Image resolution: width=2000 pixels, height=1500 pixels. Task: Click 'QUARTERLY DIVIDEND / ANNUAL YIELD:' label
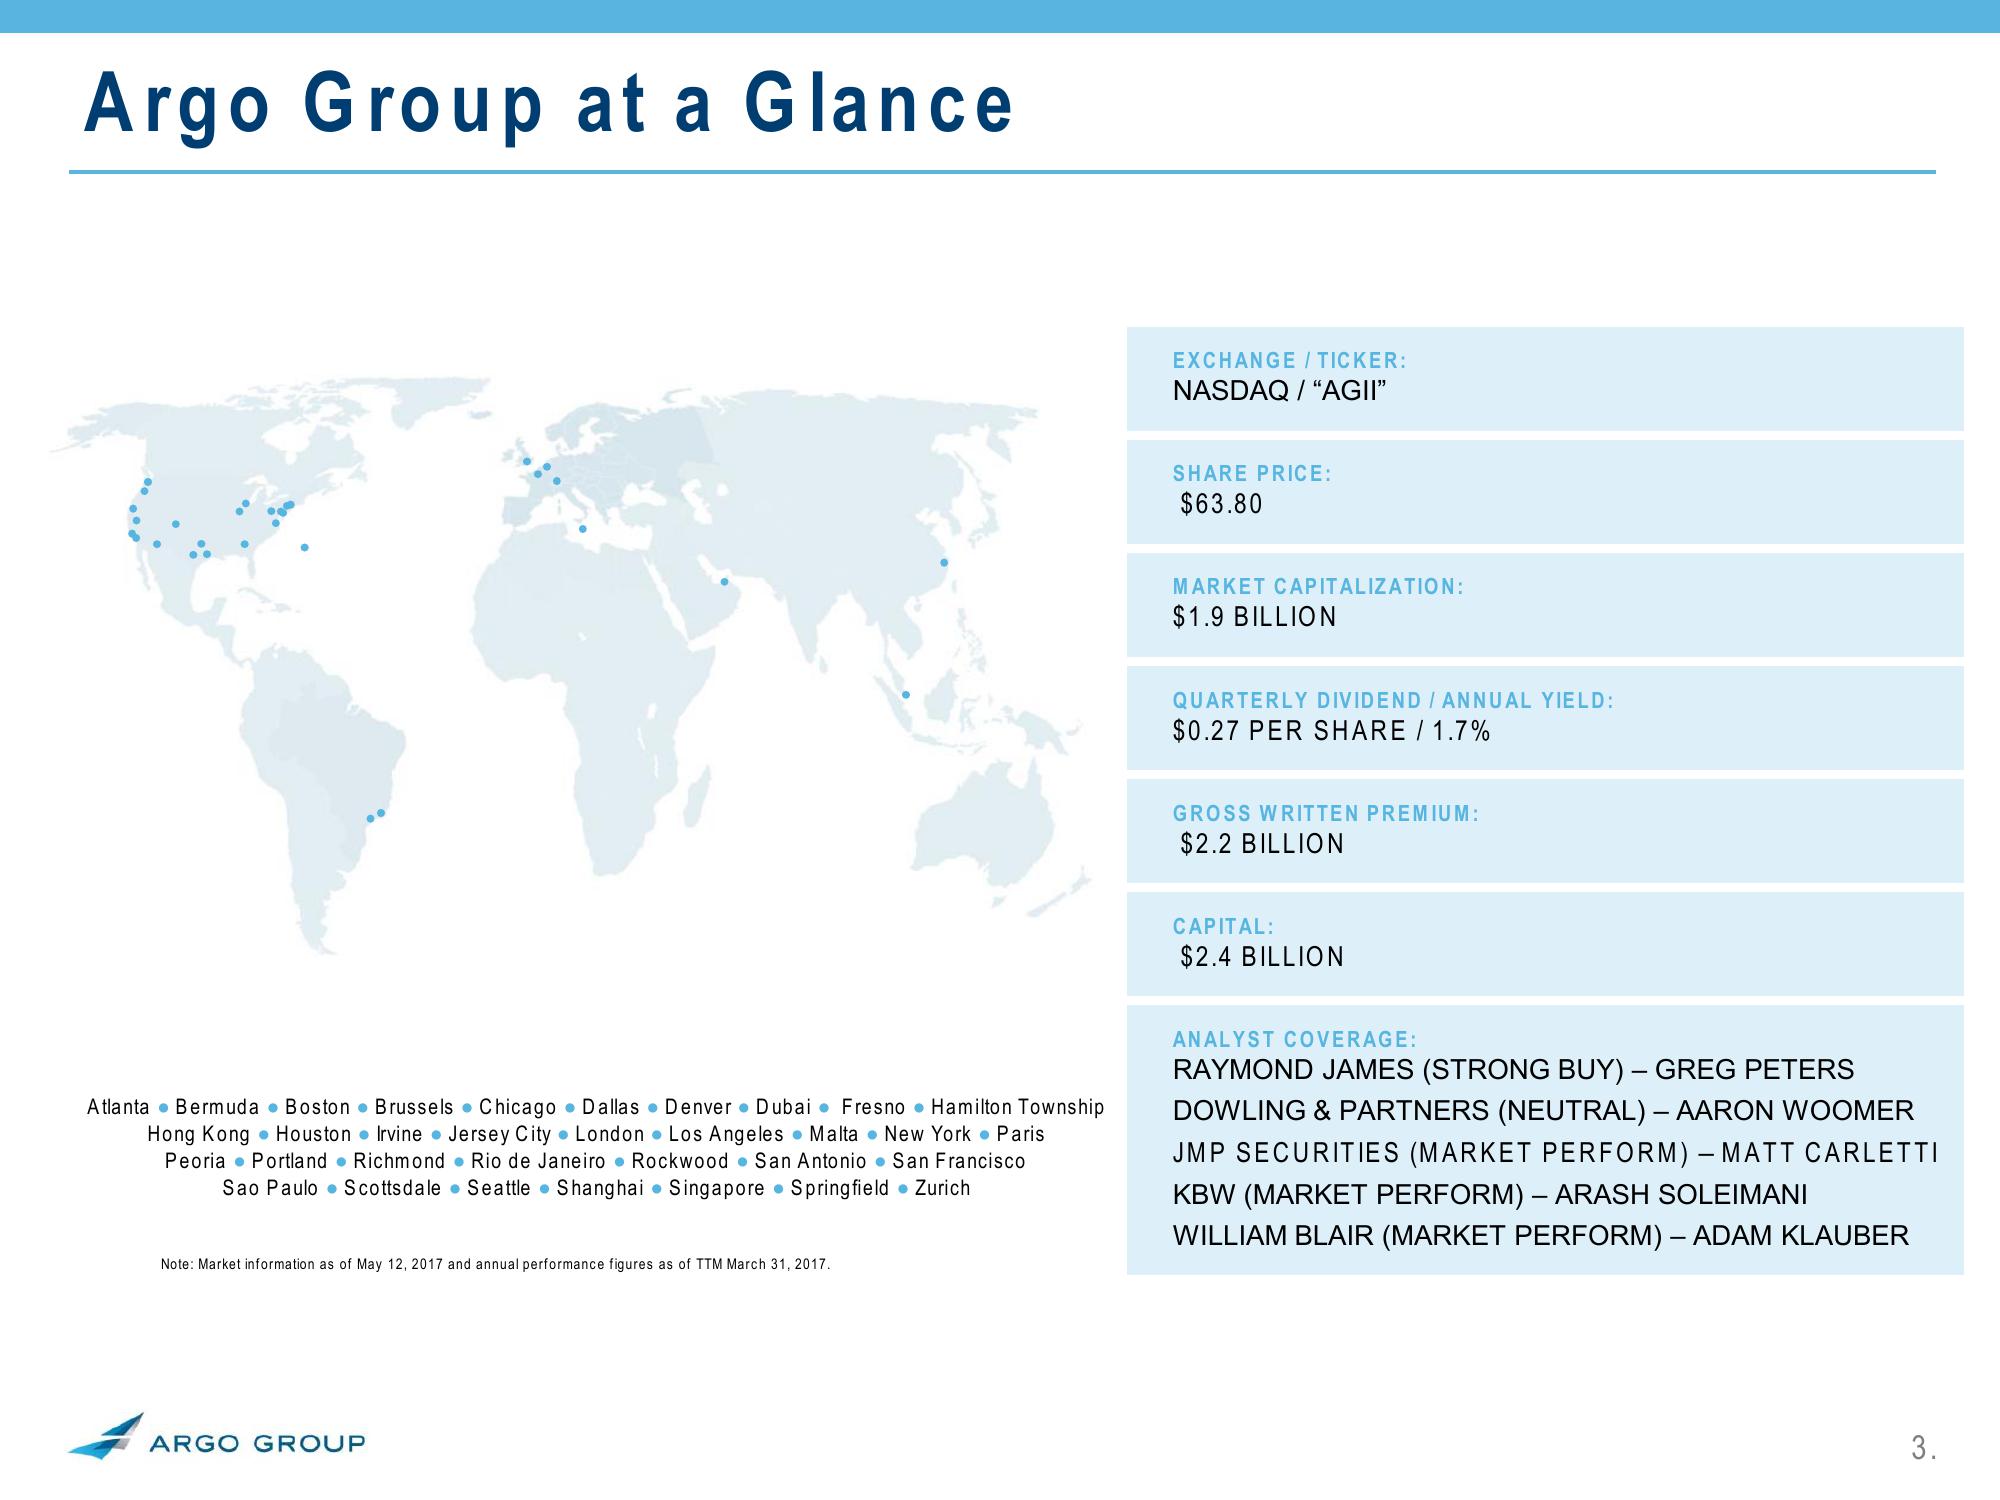click(x=1393, y=700)
